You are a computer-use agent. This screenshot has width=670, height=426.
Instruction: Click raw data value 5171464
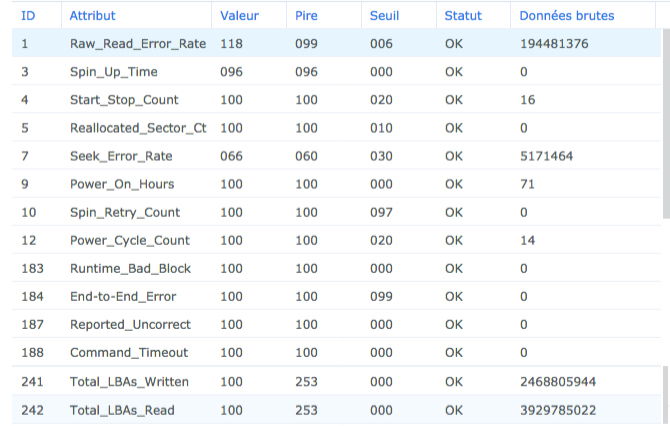tap(547, 156)
